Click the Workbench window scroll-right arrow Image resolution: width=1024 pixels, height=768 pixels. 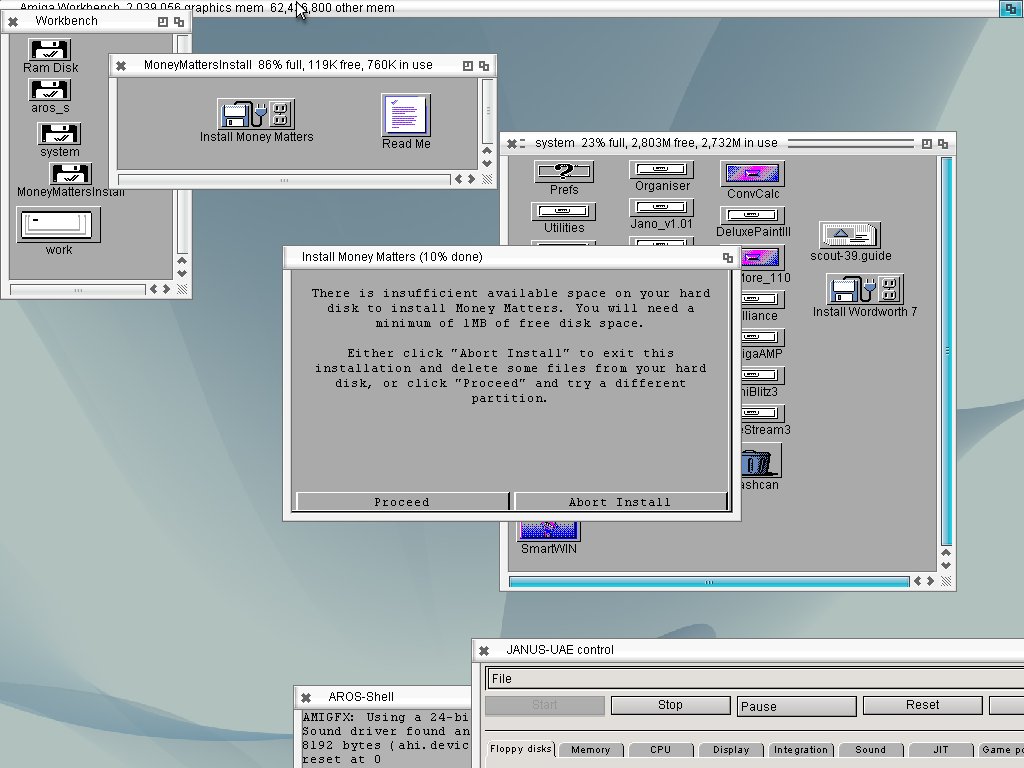click(167, 289)
